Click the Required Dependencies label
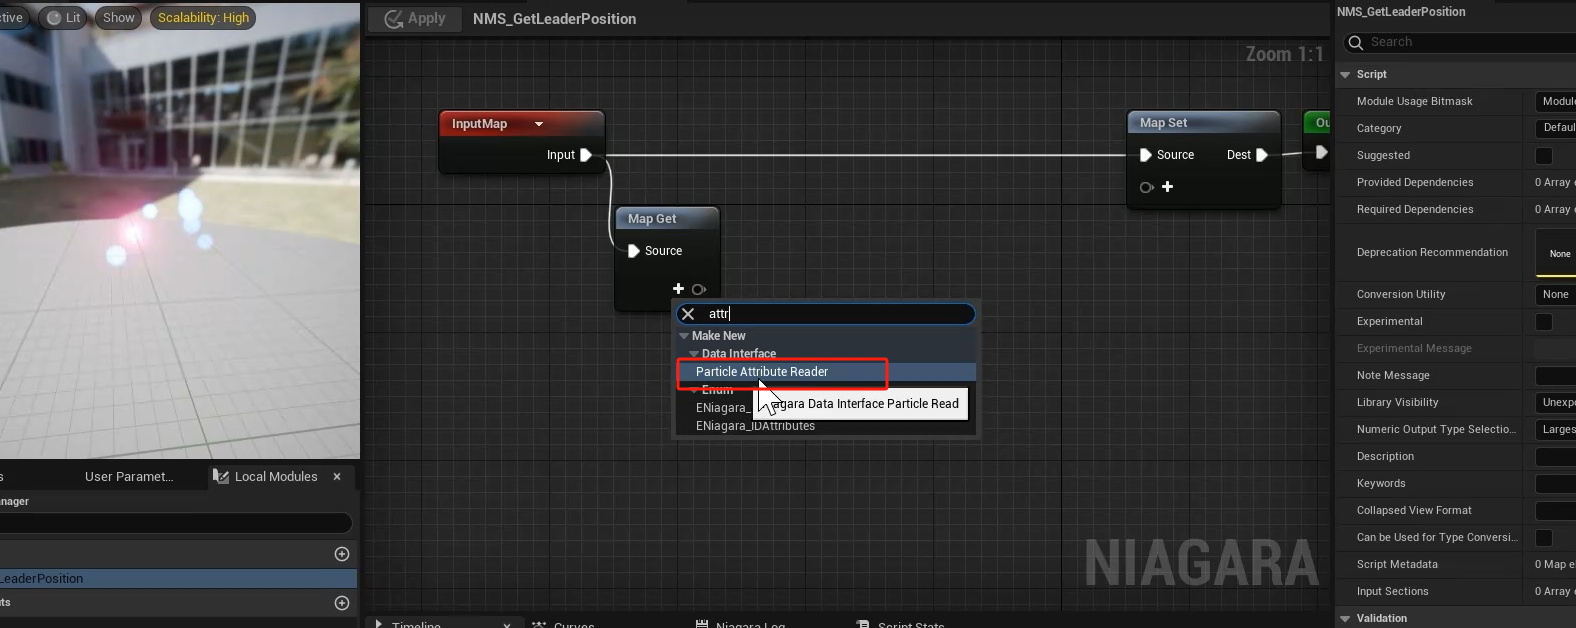This screenshot has height=628, width=1576. [x=1415, y=210]
